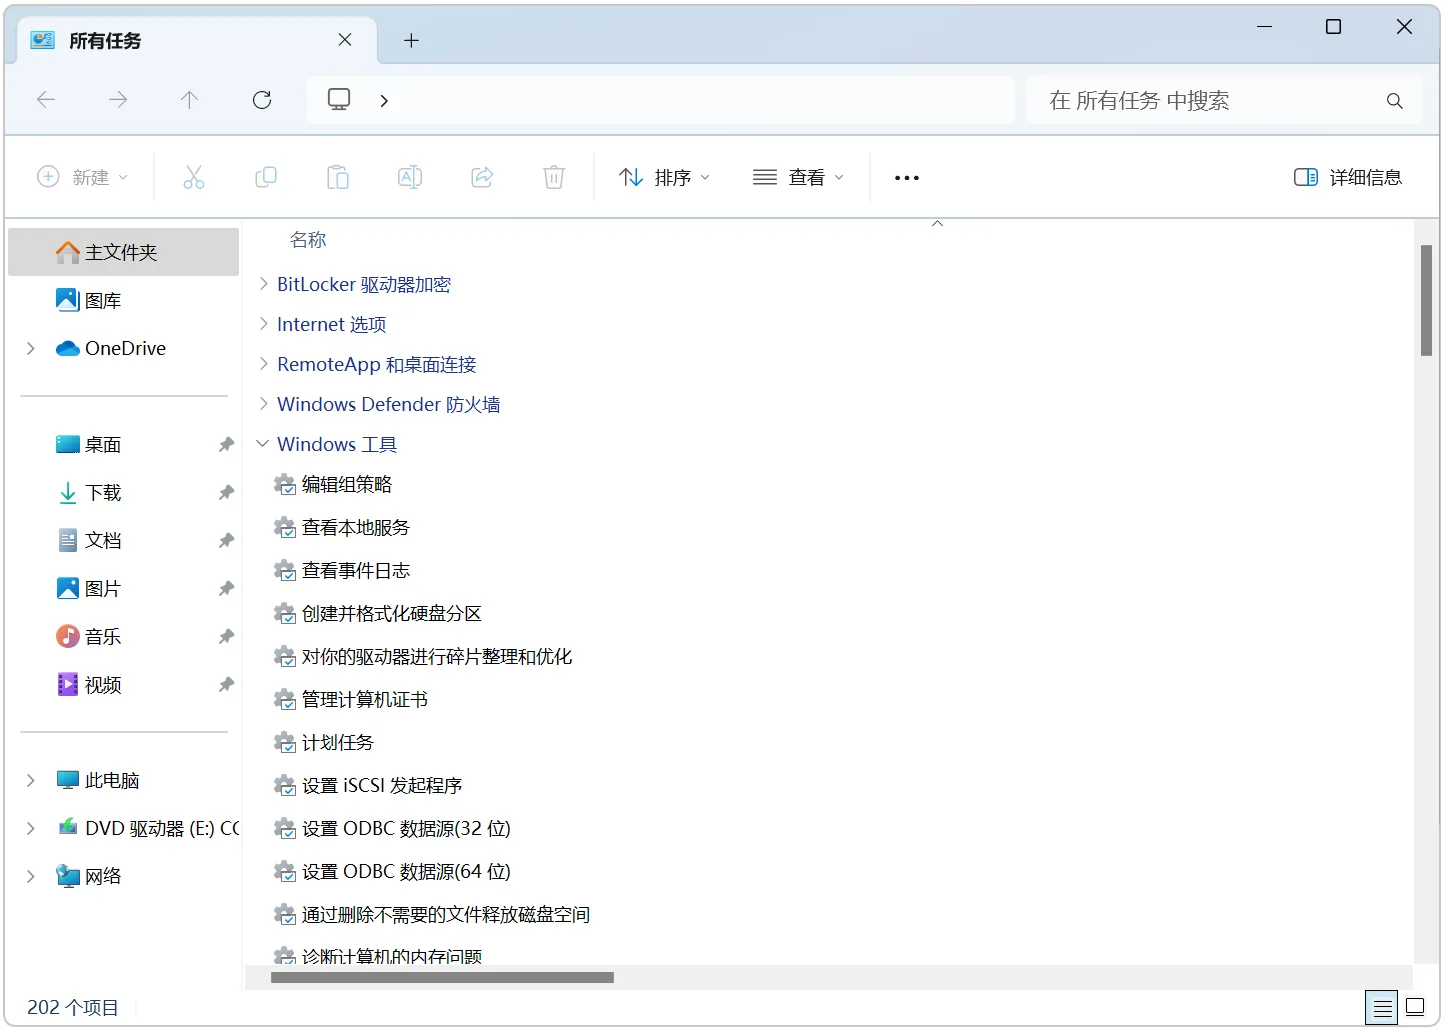Viewport: 1446px width, 1030px height.
Task: Click the Back arrow navigation button
Action: [x=46, y=99]
